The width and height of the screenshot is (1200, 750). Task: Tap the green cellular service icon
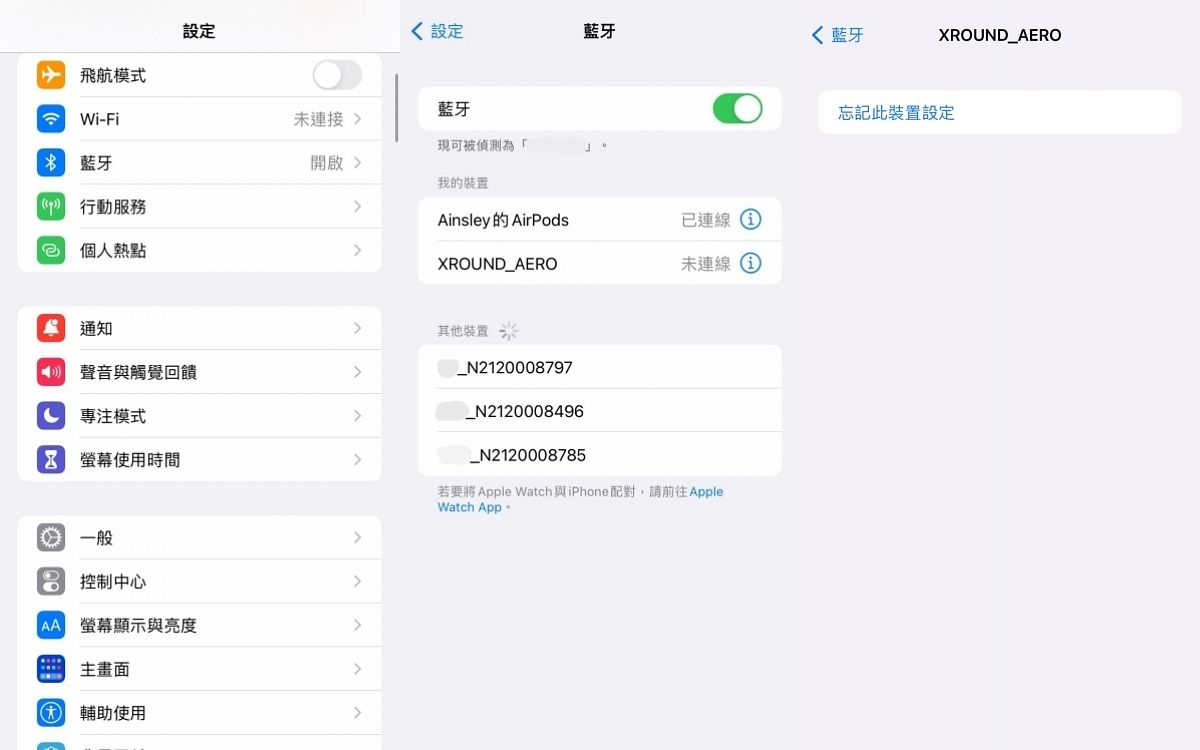pyautogui.click(x=51, y=207)
